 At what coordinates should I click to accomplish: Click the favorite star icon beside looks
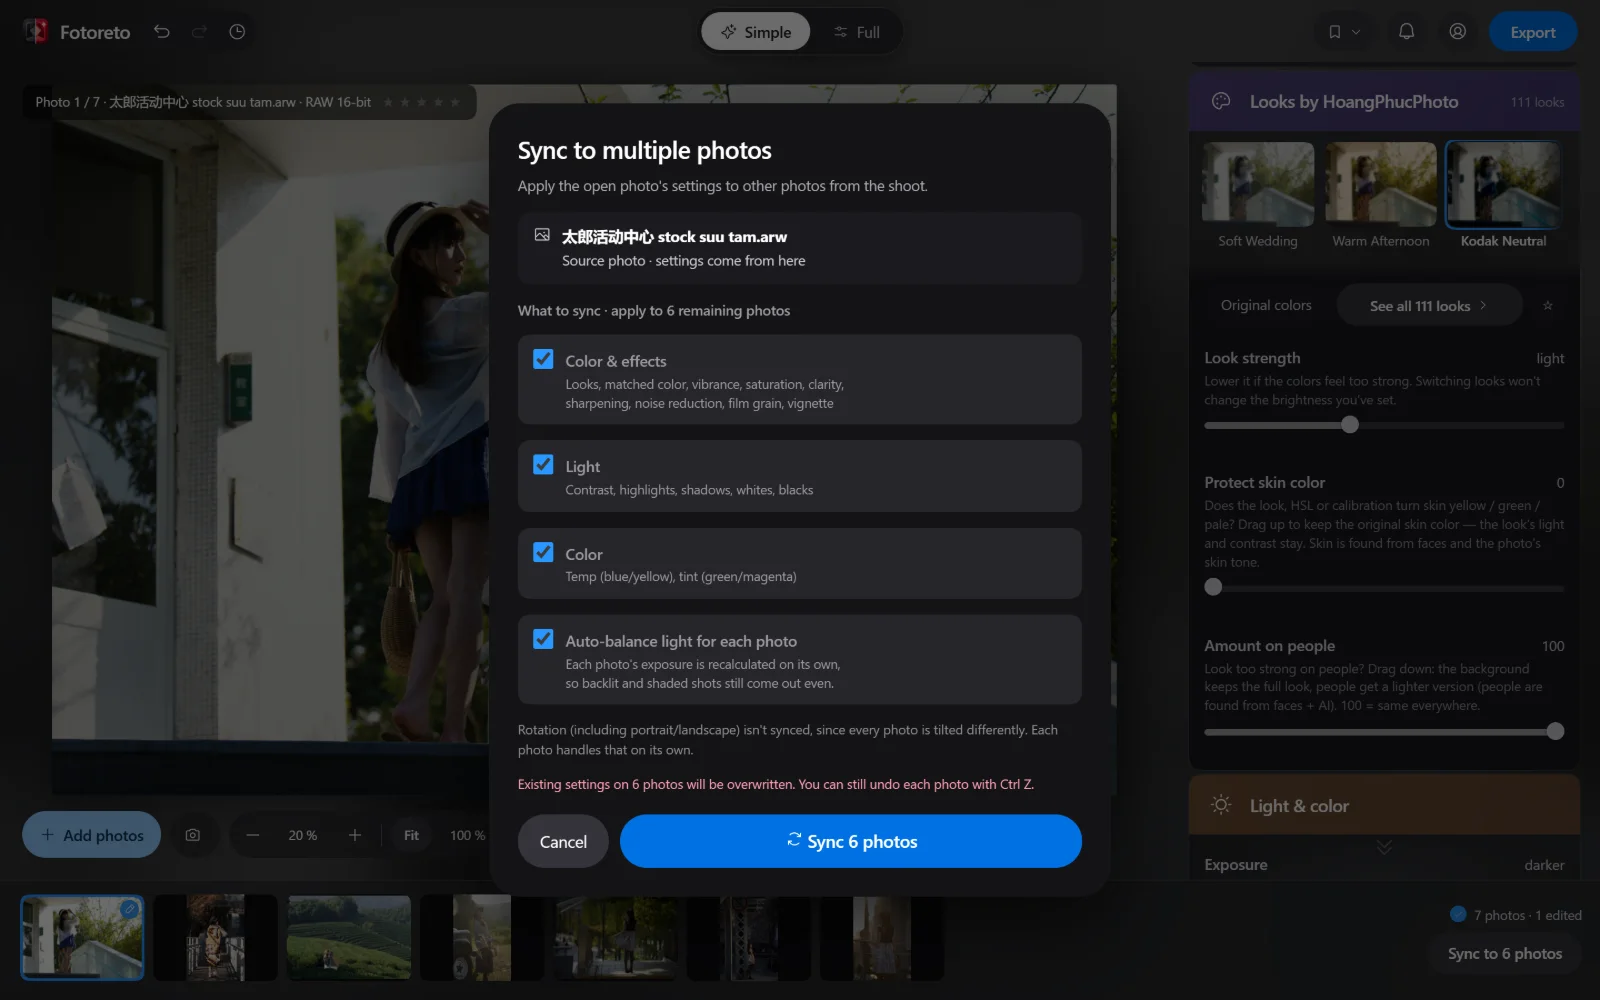coord(1548,305)
